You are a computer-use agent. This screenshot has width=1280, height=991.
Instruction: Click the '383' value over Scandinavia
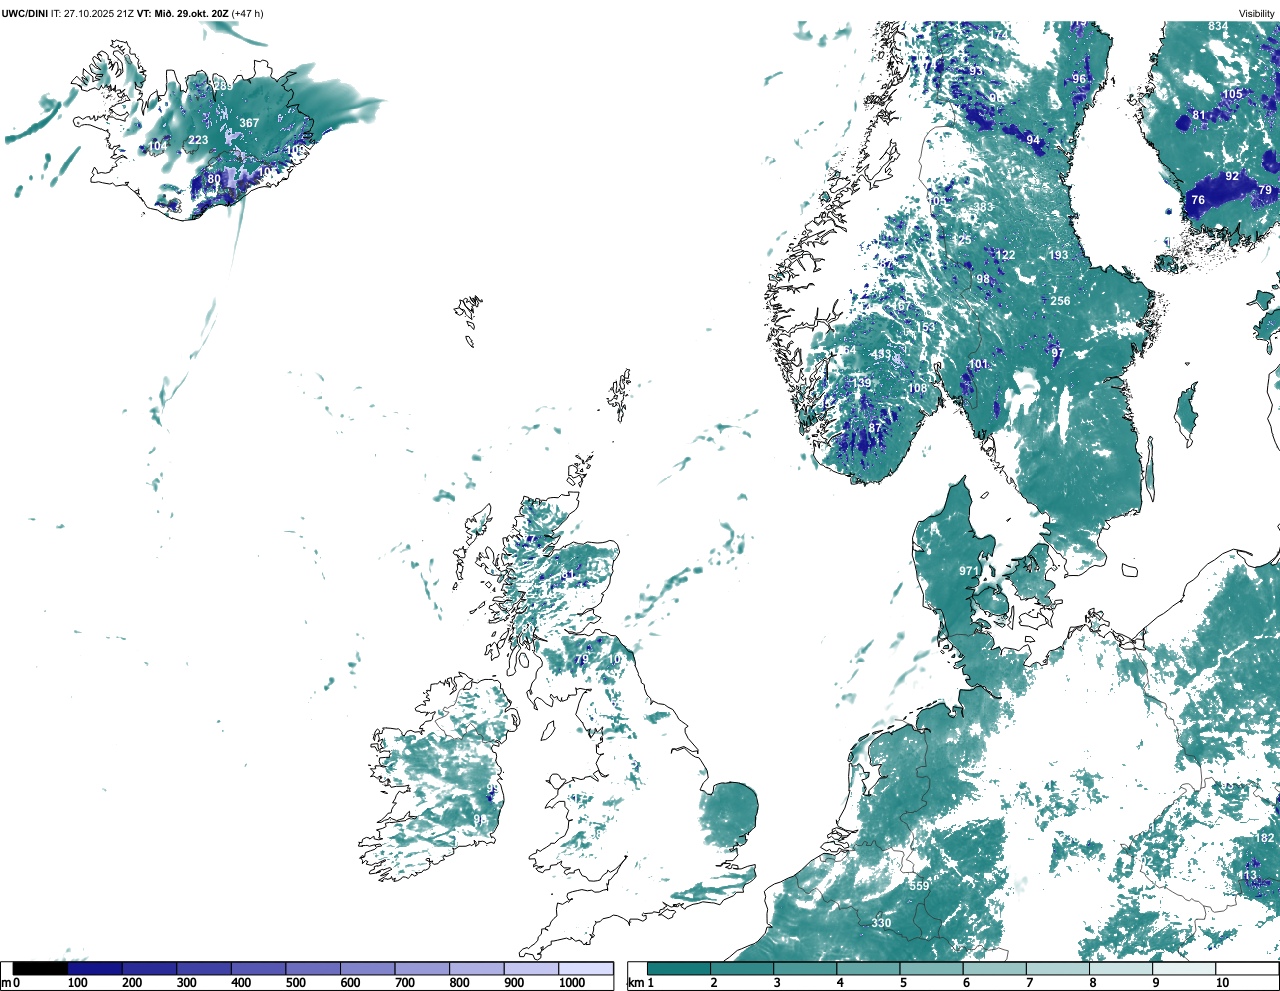point(984,207)
